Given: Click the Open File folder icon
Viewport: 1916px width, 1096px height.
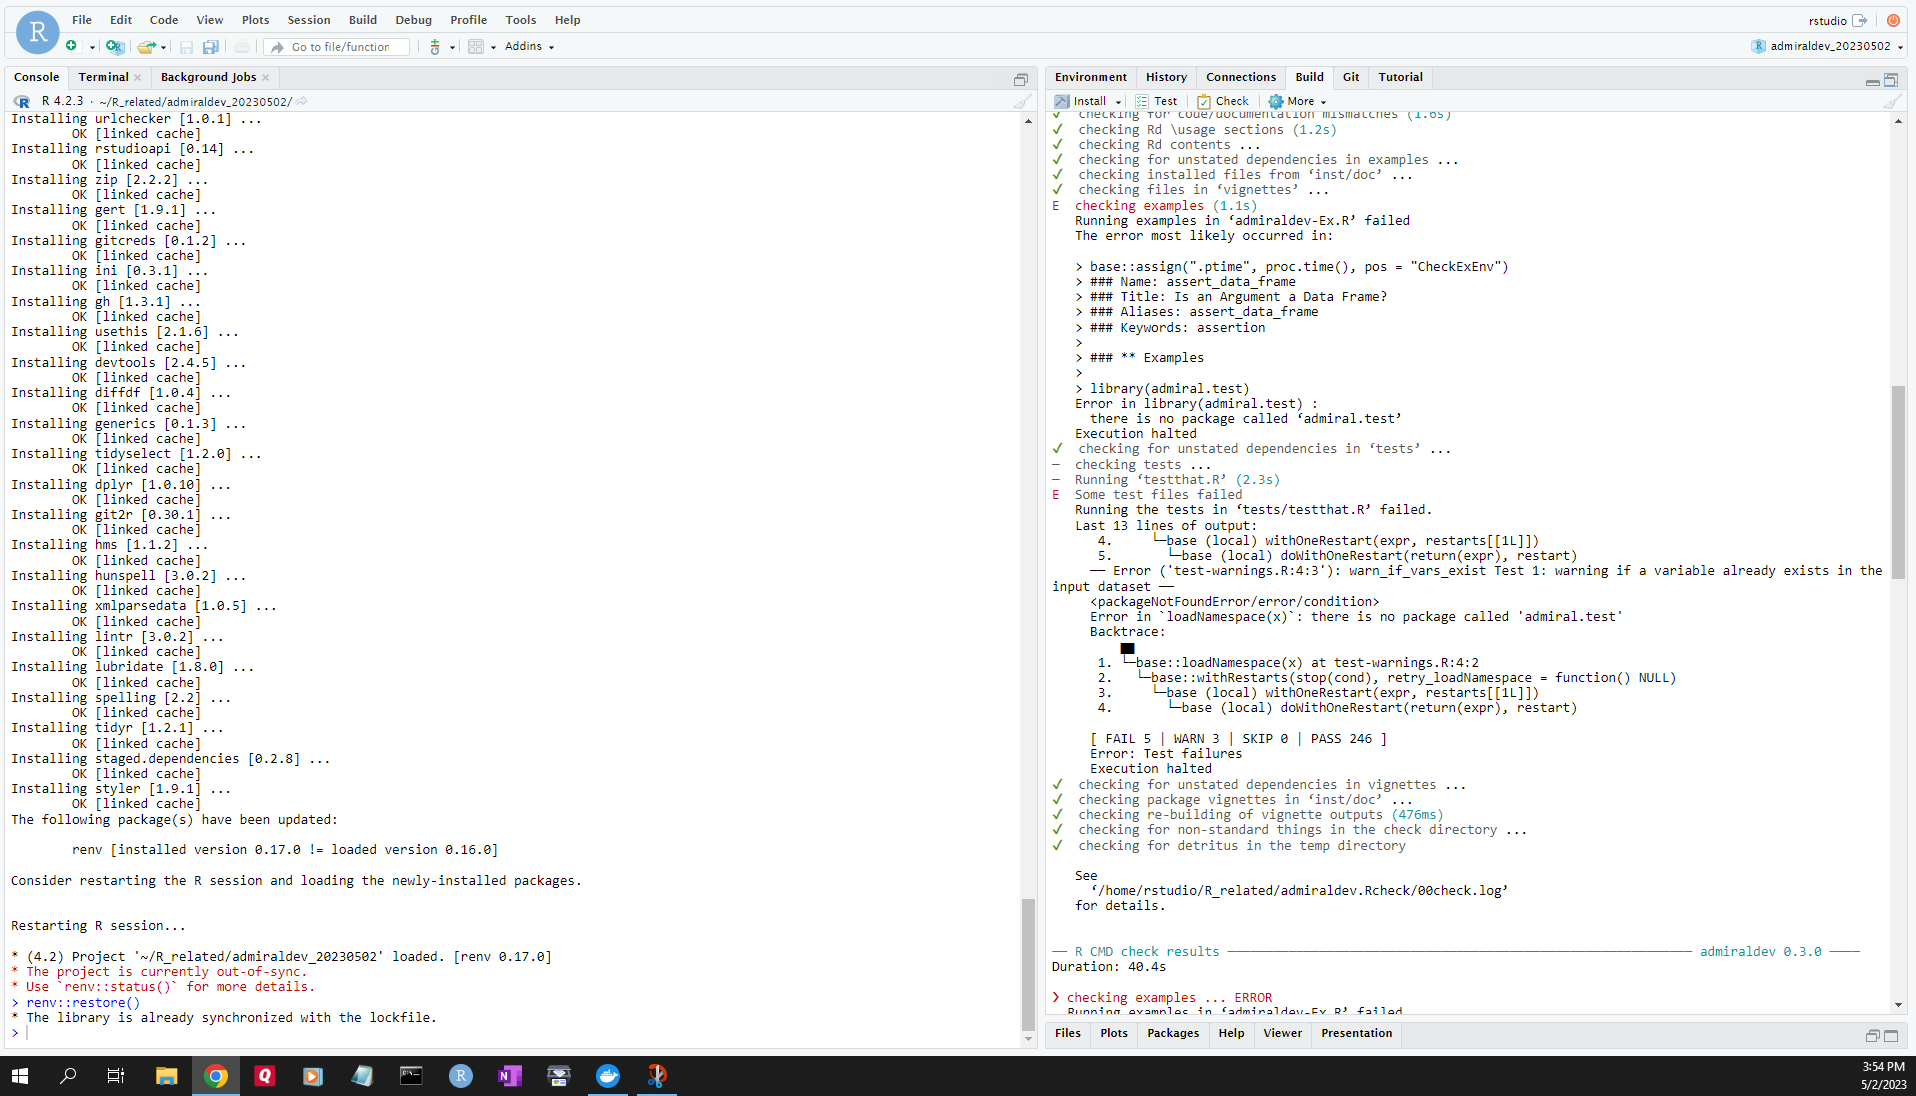Looking at the screenshot, I should pos(146,46).
